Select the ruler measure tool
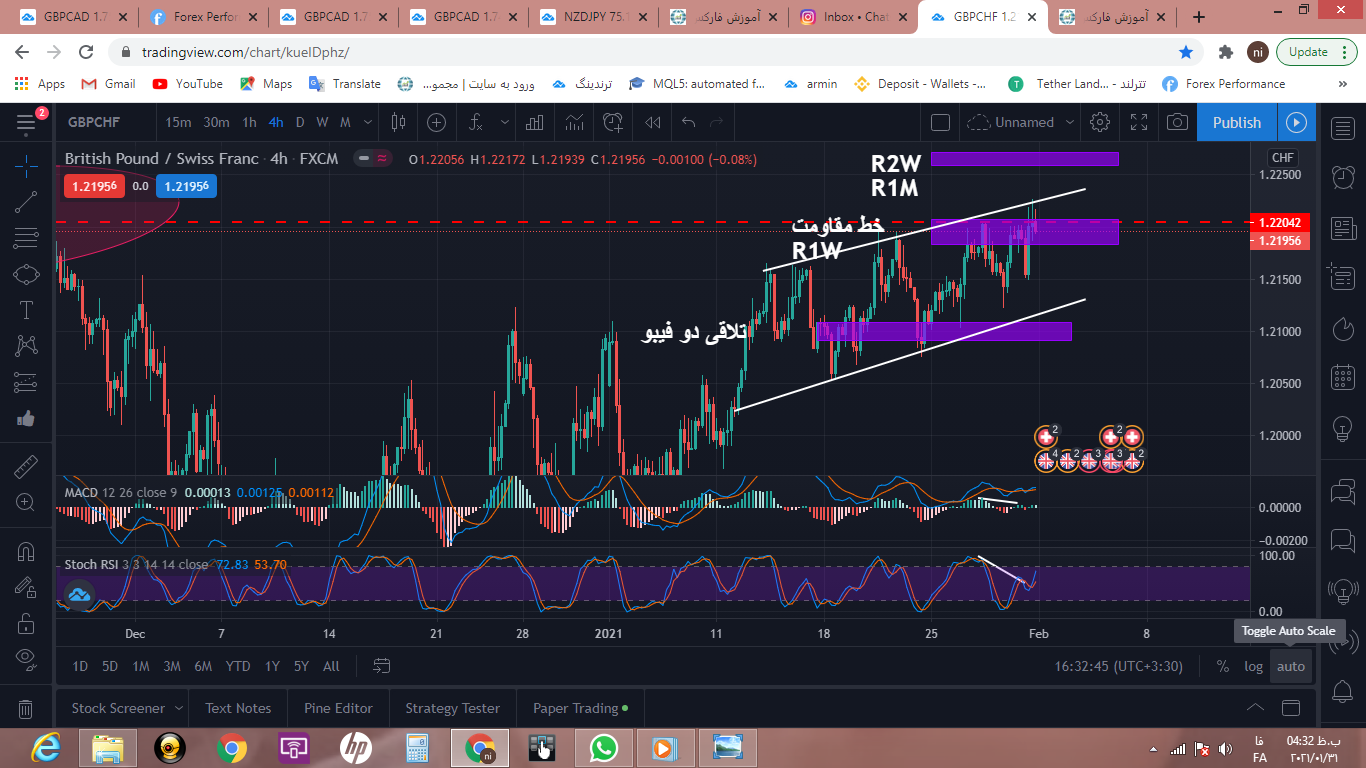The height and width of the screenshot is (768, 1366). coord(26,466)
